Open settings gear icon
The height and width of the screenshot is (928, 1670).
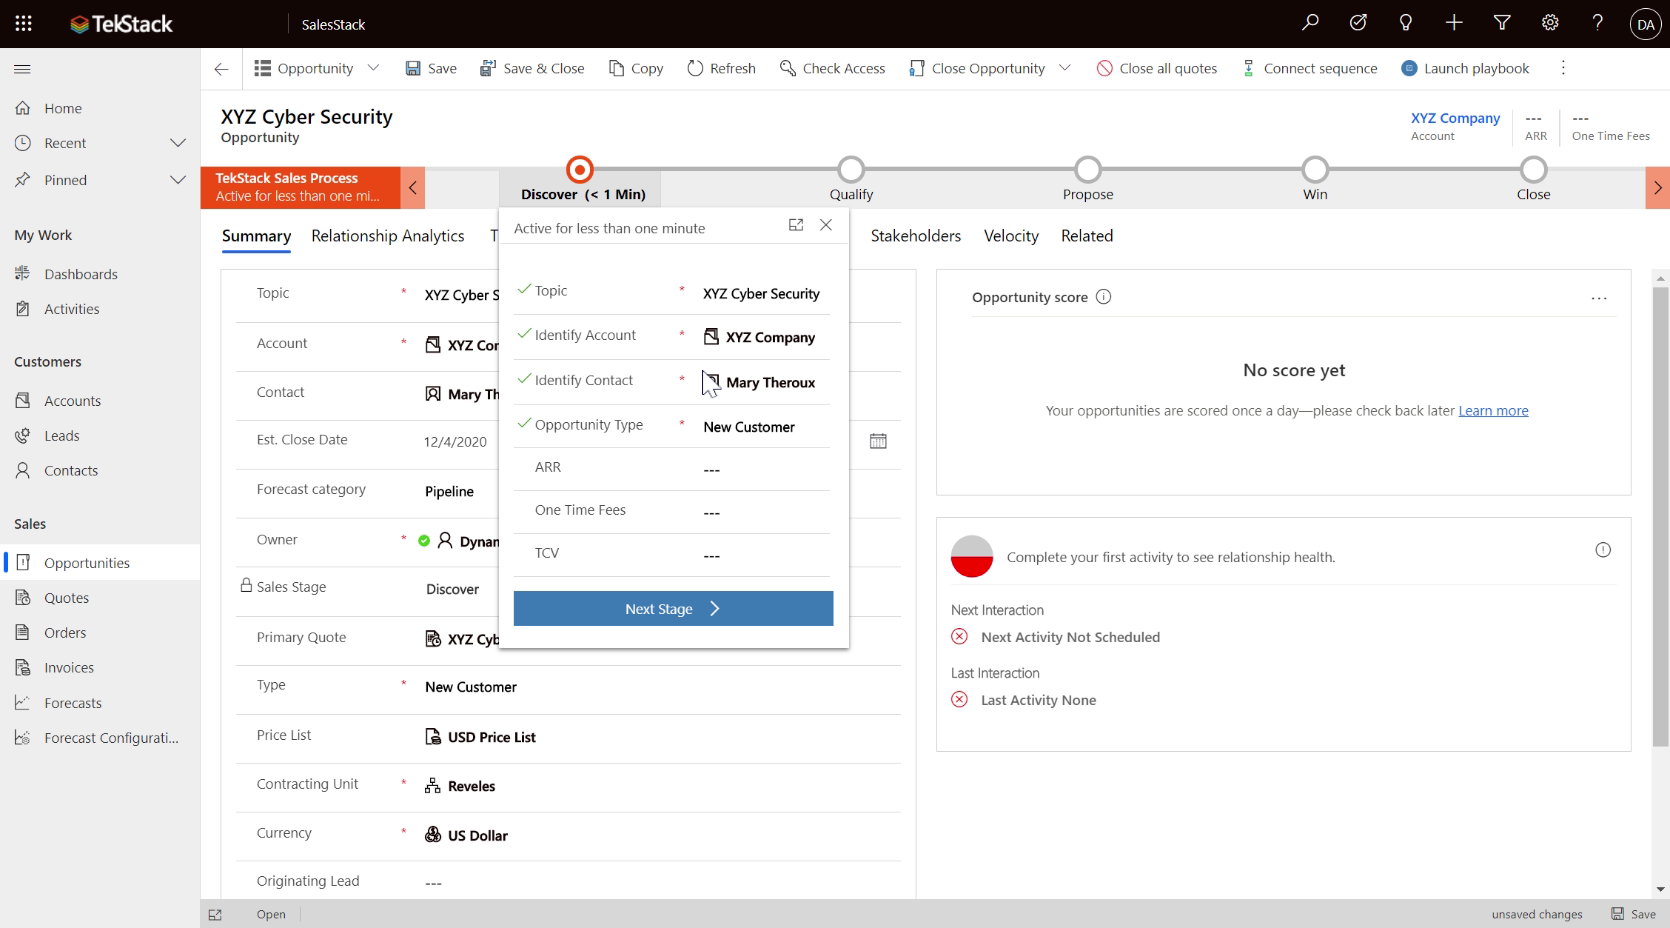coord(1550,23)
